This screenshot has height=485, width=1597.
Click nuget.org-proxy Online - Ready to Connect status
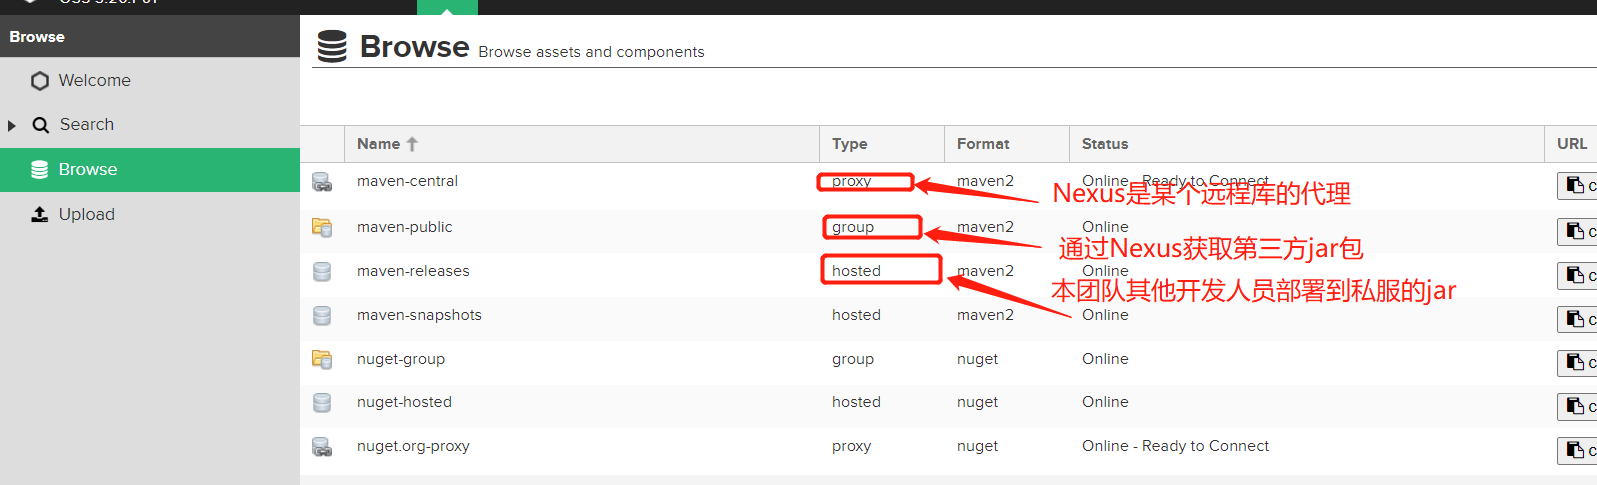click(x=1175, y=446)
